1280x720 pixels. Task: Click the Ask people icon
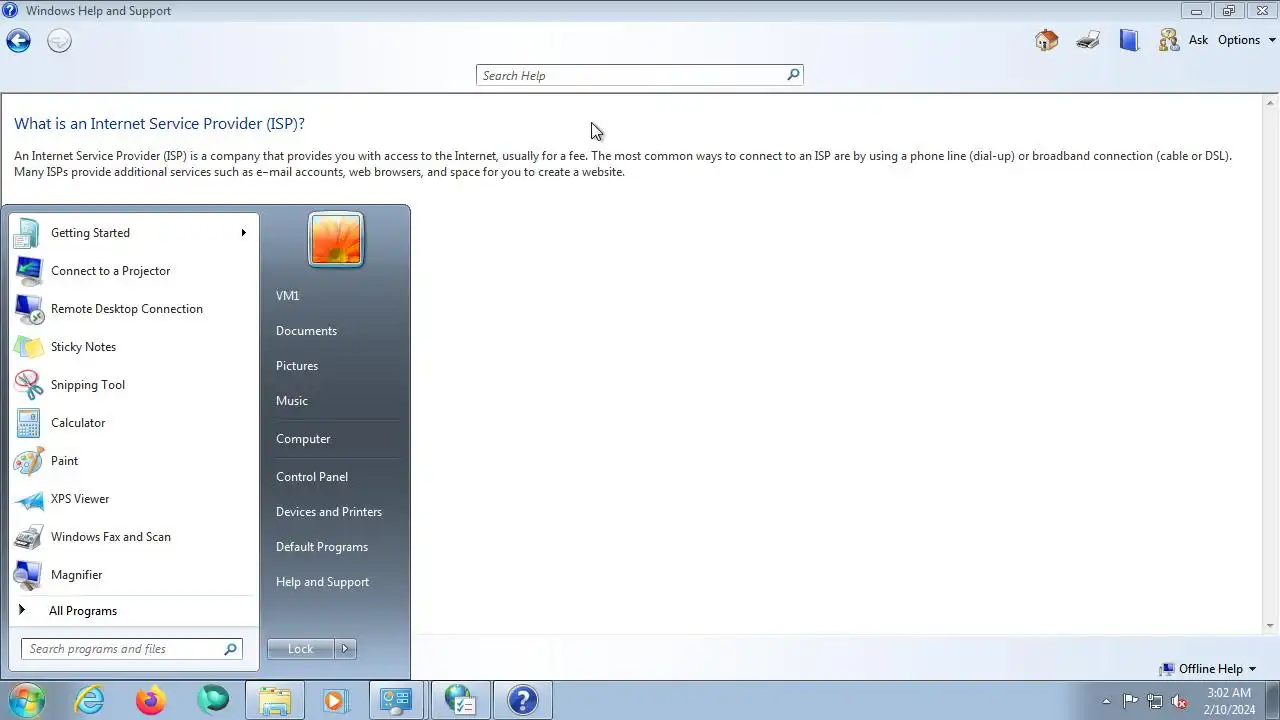[x=1168, y=40]
